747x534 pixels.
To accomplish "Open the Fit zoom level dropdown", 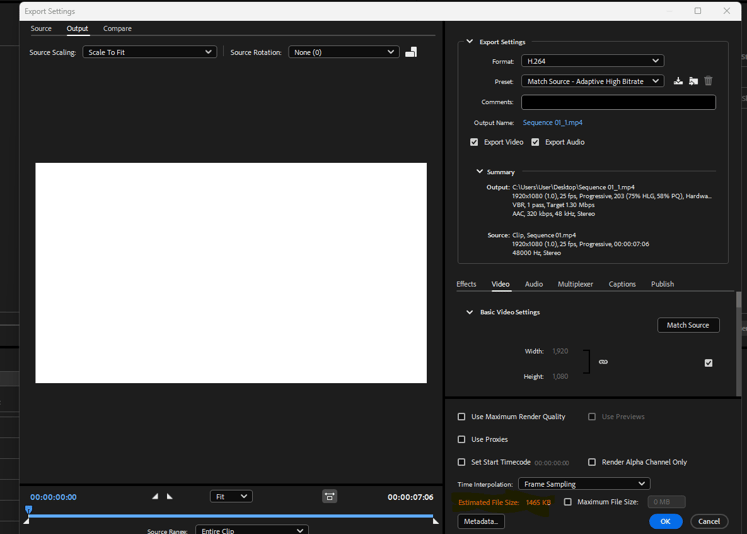I will point(231,496).
